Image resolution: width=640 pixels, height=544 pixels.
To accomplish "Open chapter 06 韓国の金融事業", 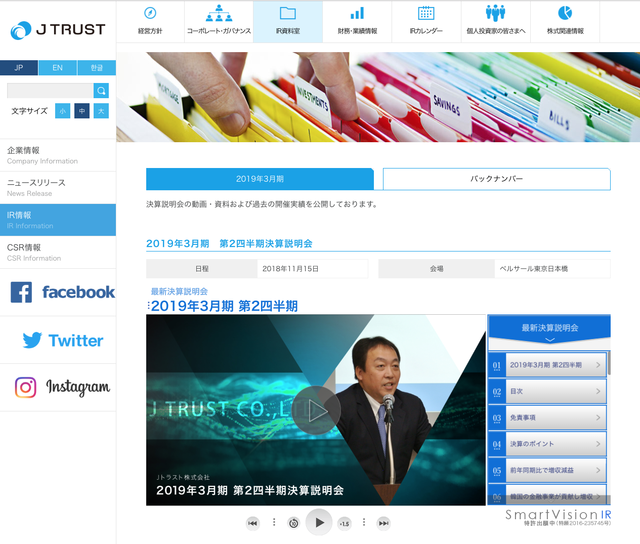I will 547,495.
